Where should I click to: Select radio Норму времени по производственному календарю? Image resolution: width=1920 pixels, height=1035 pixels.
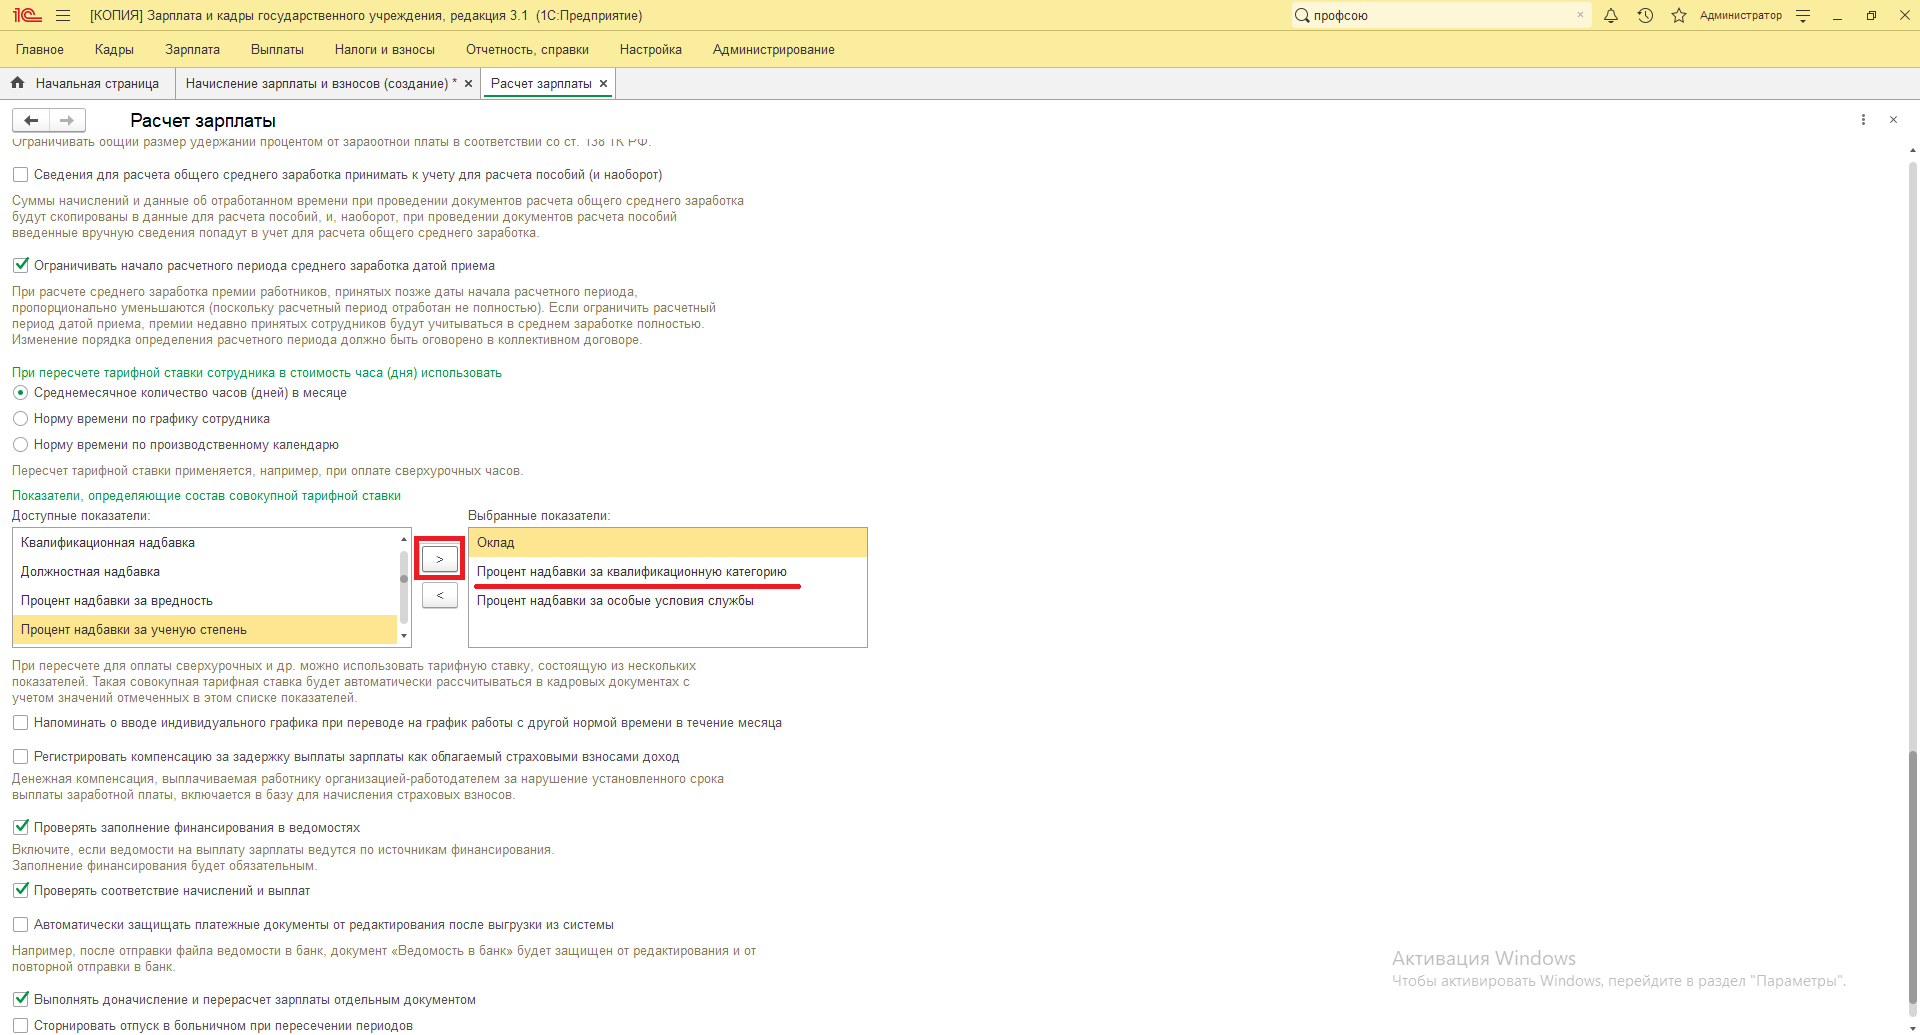tap(20, 445)
